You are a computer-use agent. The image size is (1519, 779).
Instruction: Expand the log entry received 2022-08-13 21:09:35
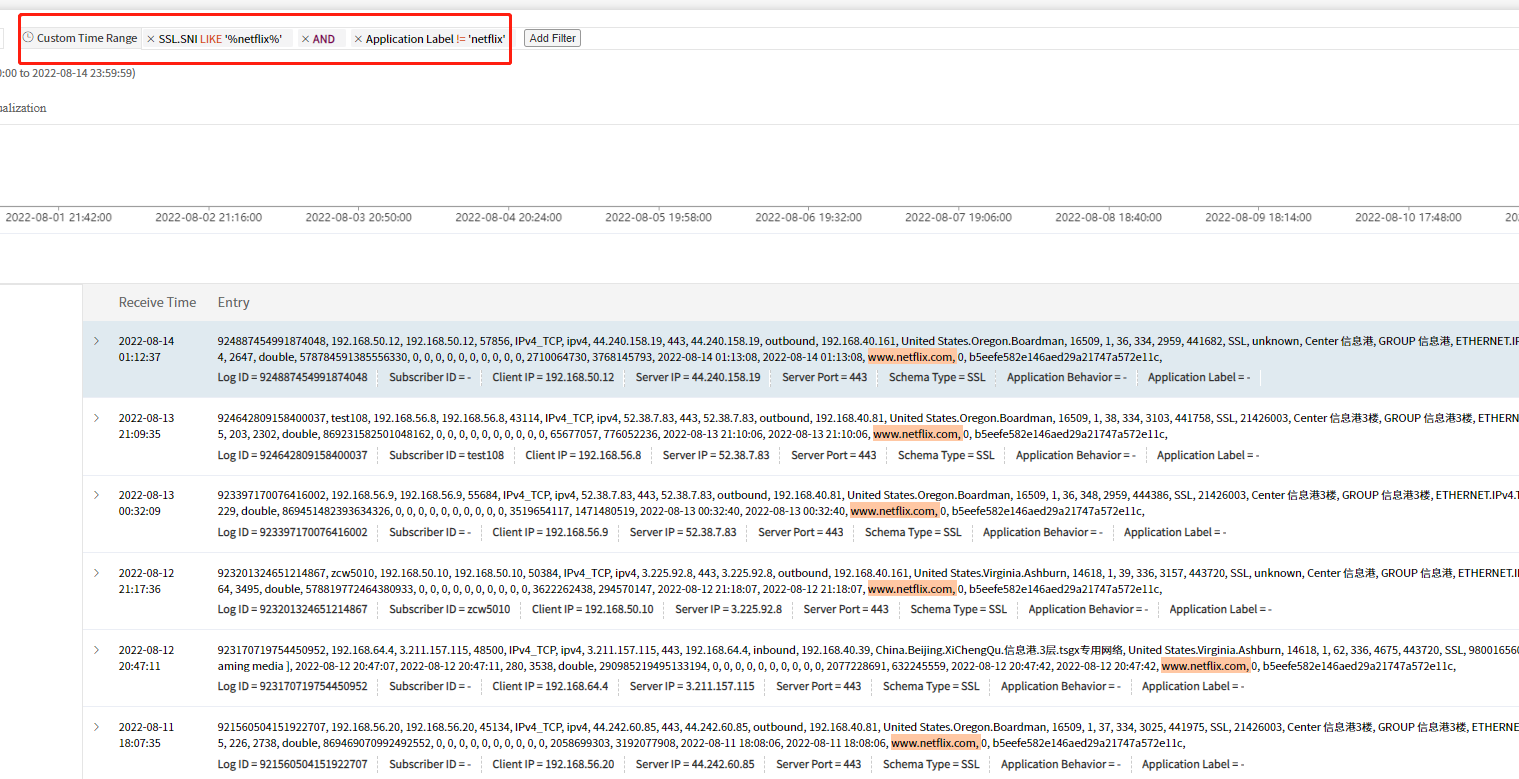(x=96, y=418)
